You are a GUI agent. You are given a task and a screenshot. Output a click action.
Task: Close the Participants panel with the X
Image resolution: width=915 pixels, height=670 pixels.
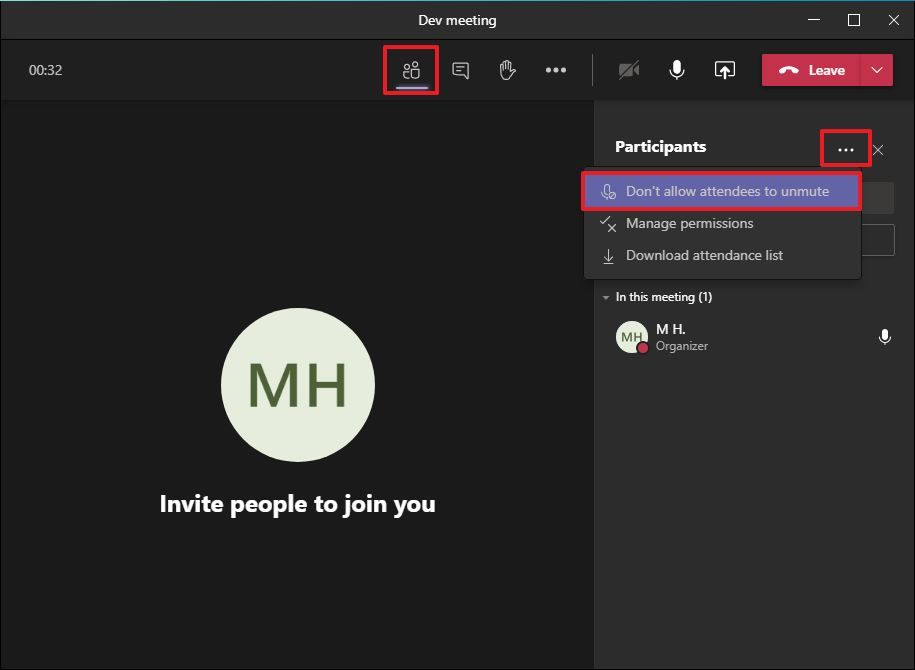tap(877, 150)
